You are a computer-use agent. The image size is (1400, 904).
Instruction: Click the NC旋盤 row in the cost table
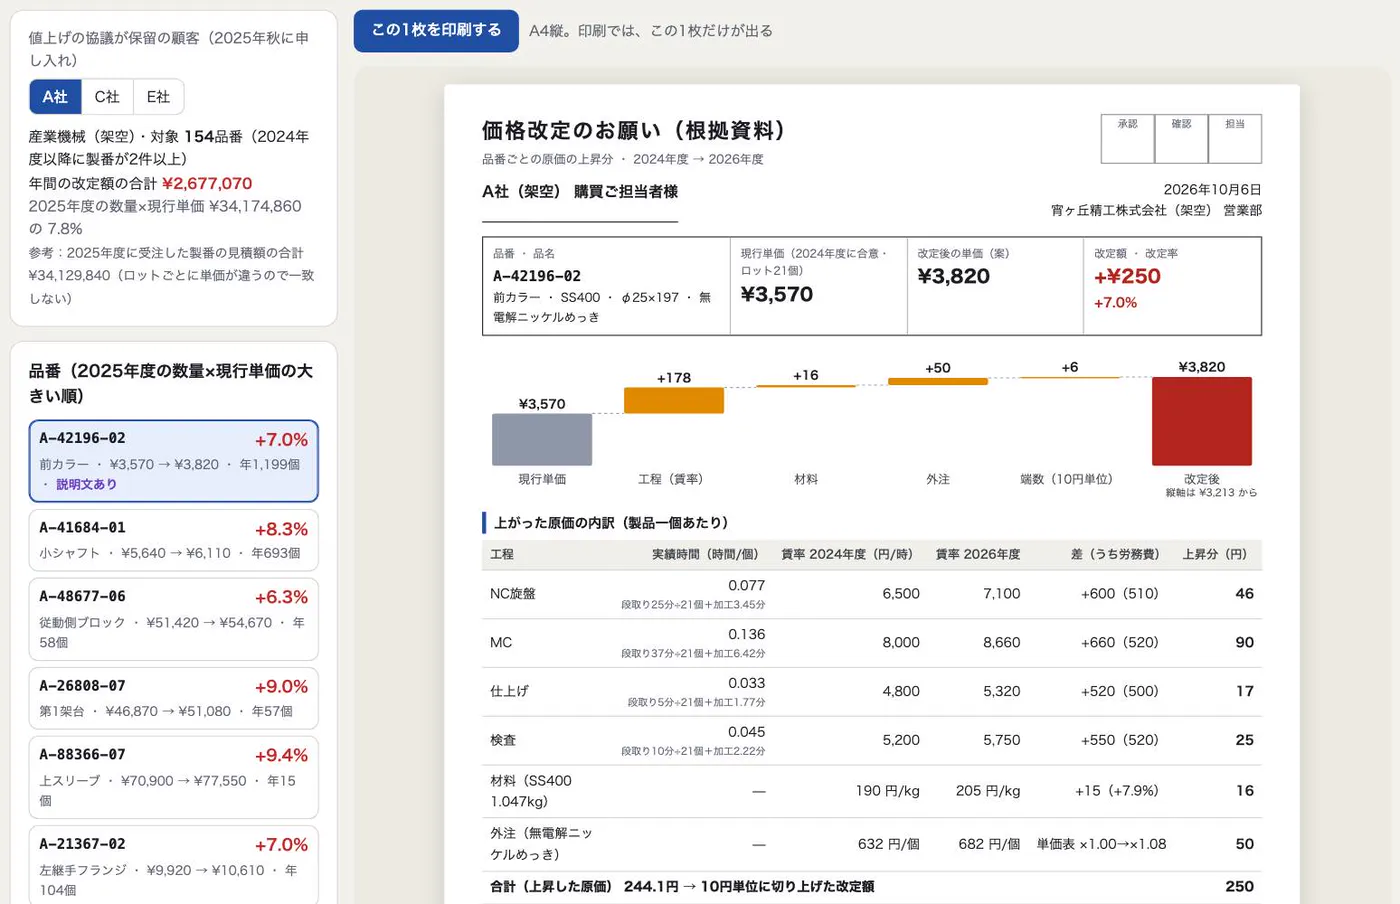(872, 594)
